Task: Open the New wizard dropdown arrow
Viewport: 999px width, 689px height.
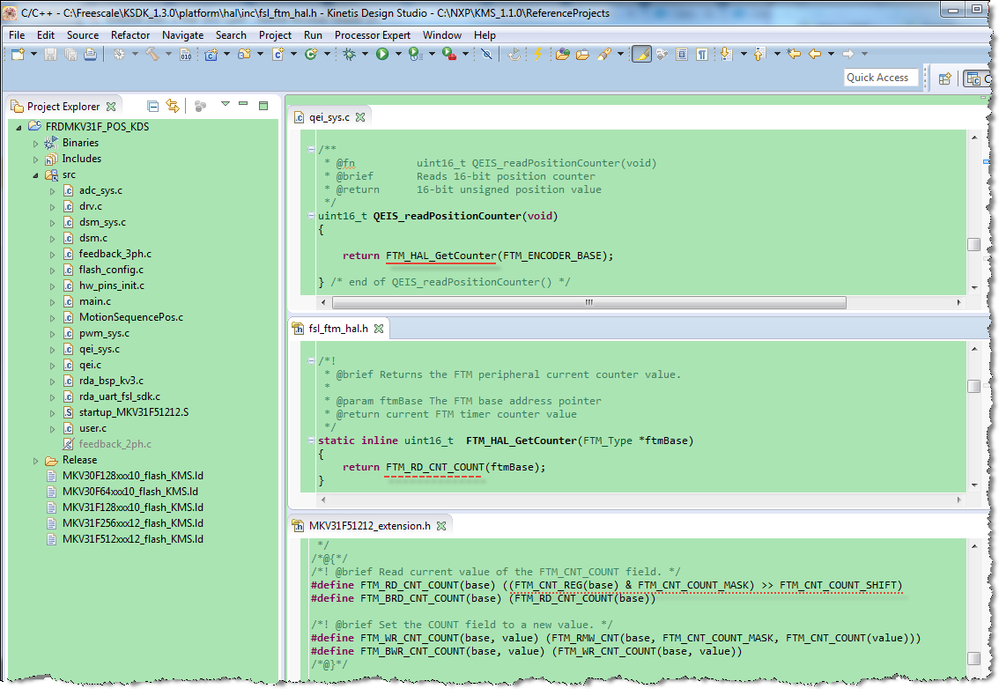Action: (34, 54)
